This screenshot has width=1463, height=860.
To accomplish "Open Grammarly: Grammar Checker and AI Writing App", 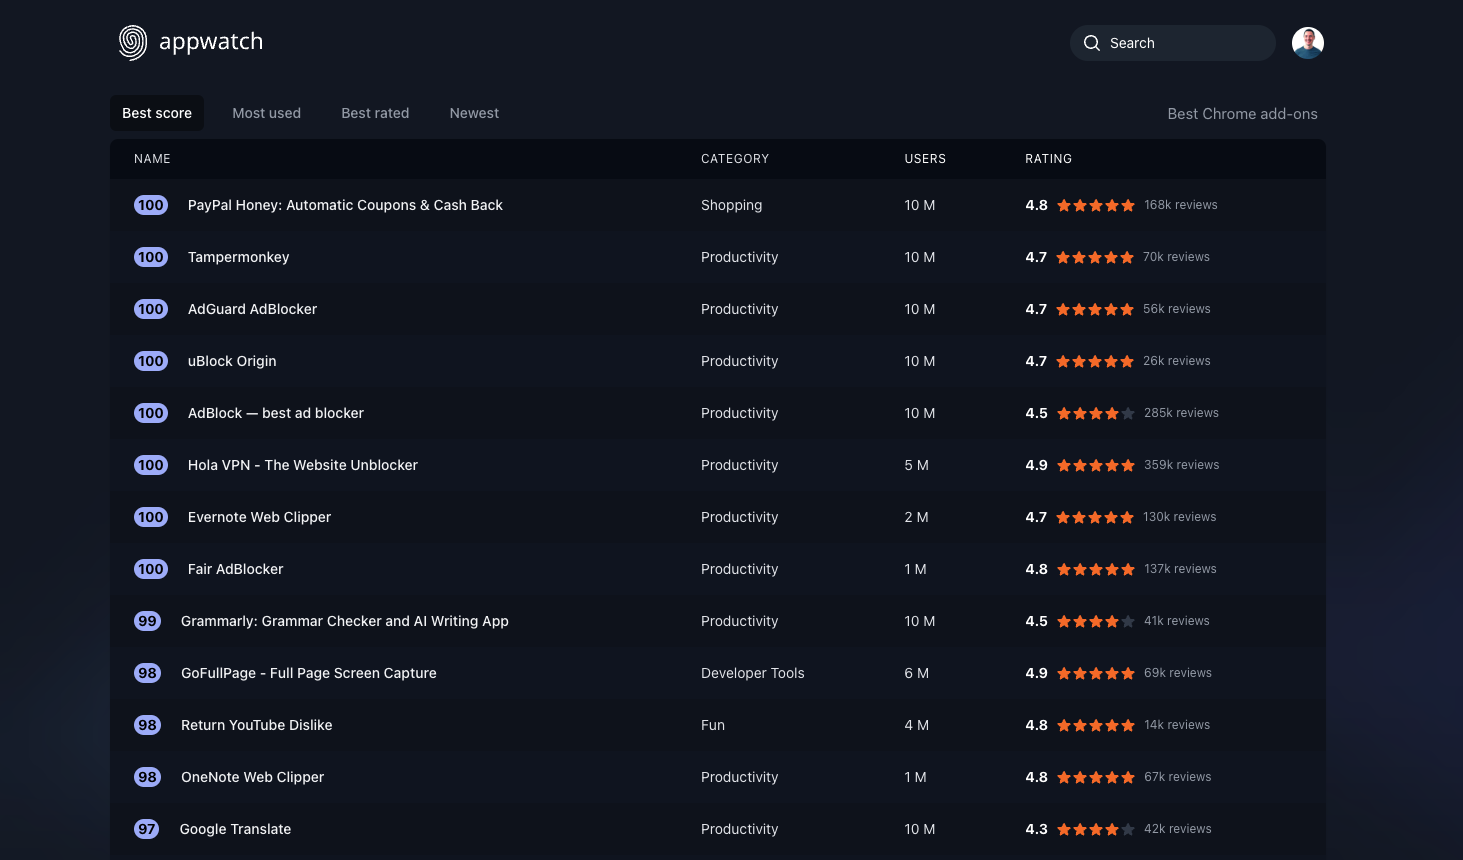I will tap(345, 621).
